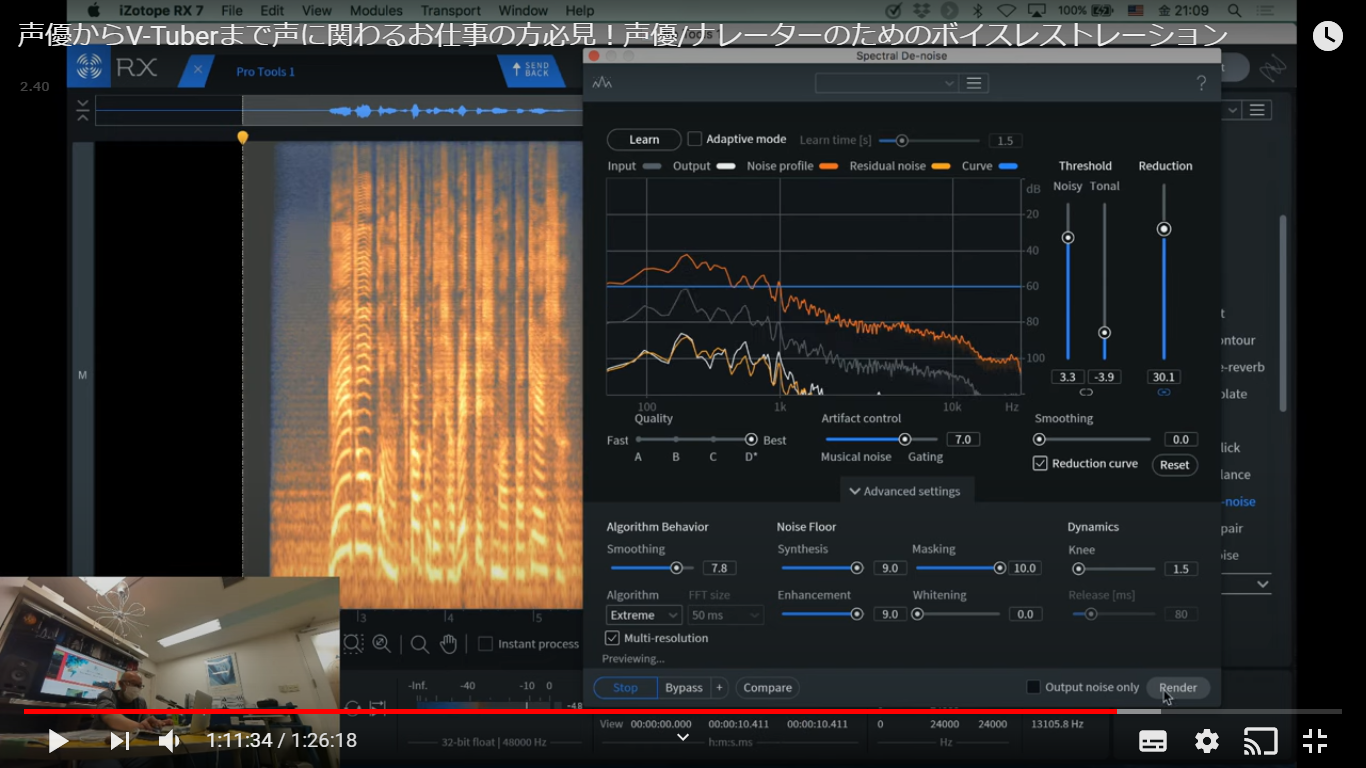Open the Transport menu

click(450, 10)
